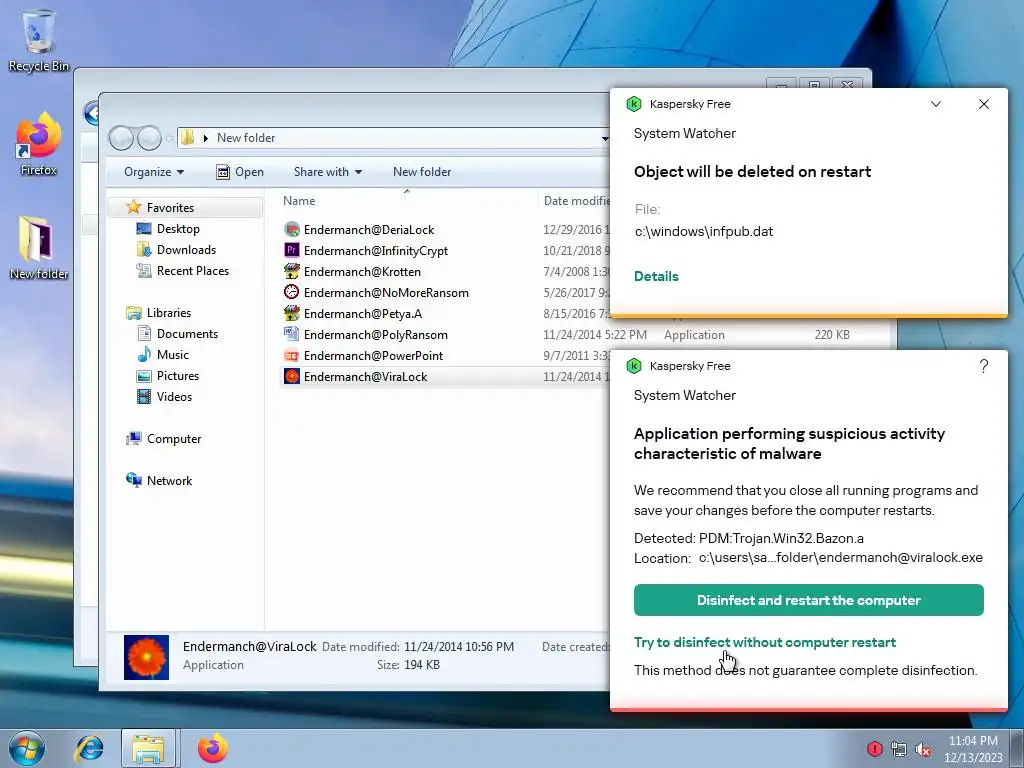This screenshot has height=768, width=1024.
Task: Open the Windows Start menu orb
Action: tap(27, 748)
